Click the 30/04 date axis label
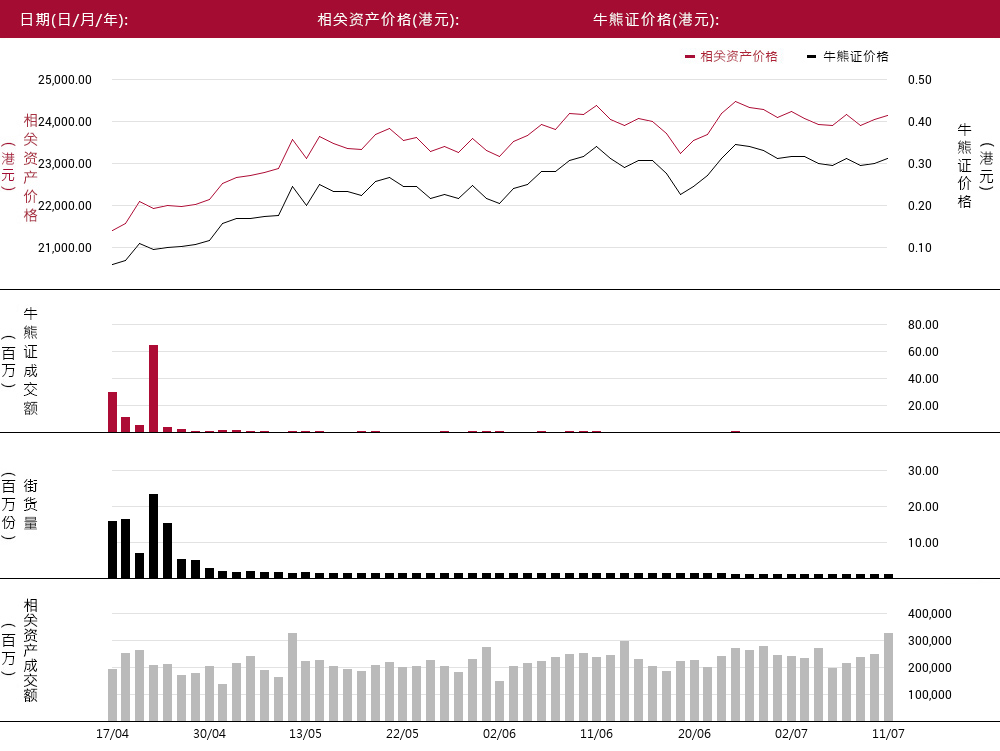Screen dimensions: 1000x751 [x=209, y=734]
